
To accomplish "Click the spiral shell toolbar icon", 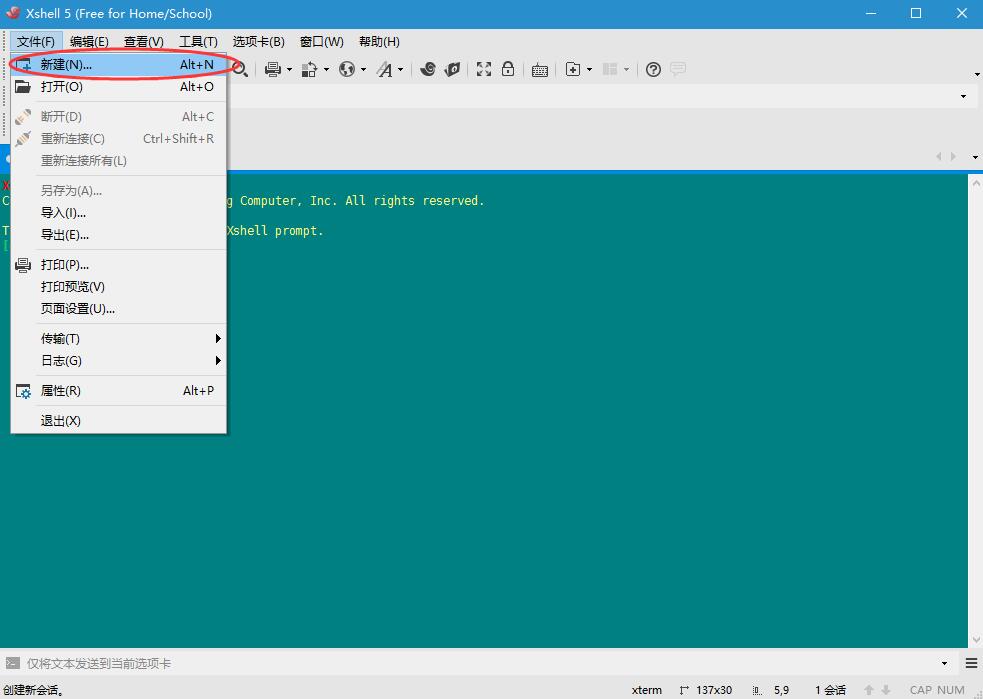I will [x=428, y=69].
